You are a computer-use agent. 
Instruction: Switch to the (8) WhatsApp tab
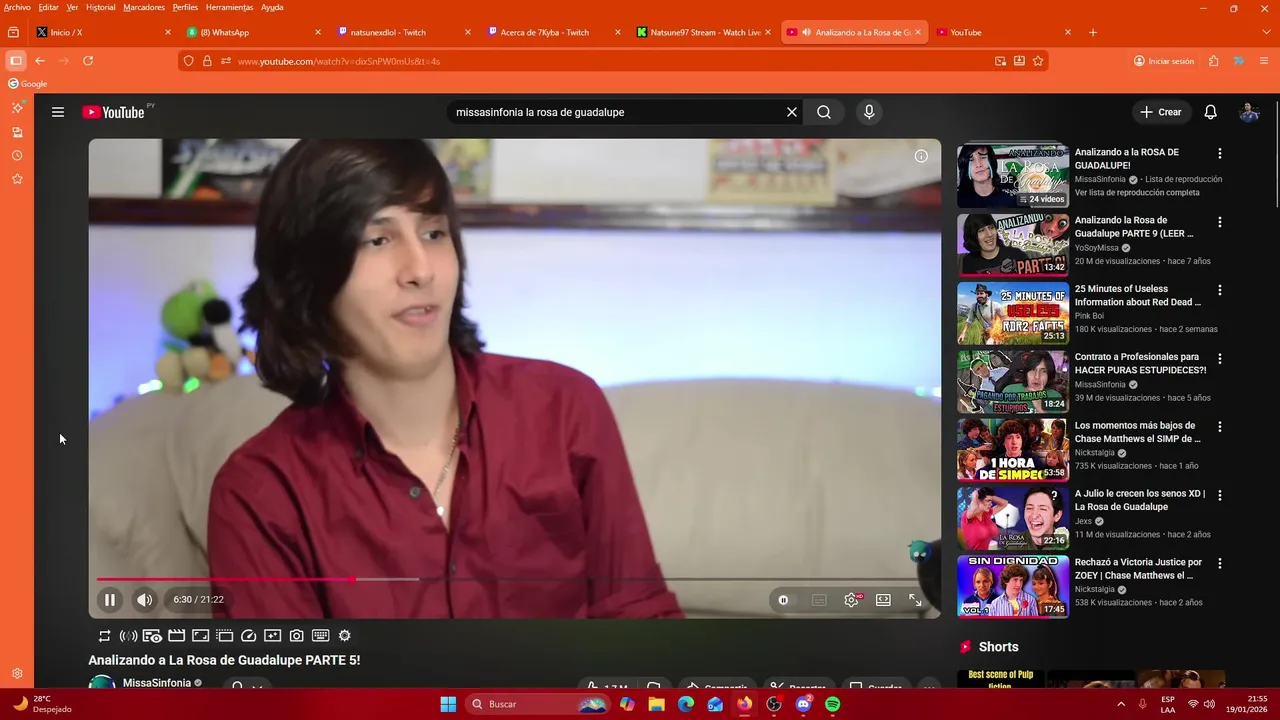coord(254,32)
